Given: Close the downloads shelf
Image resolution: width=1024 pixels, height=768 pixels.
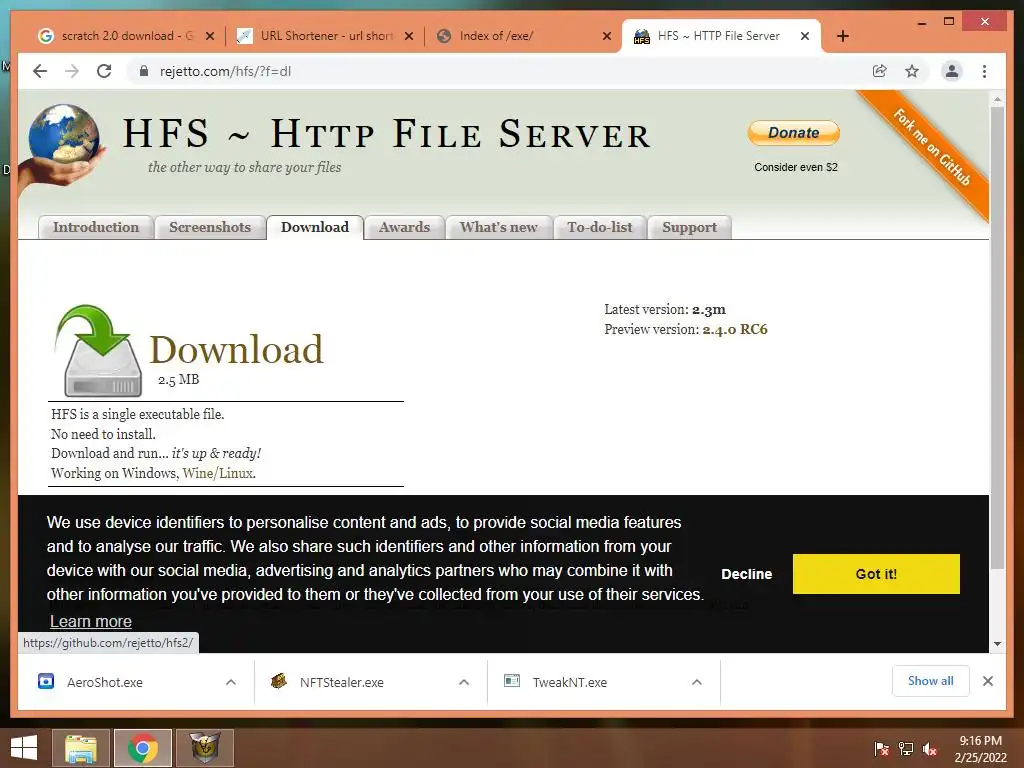Looking at the screenshot, I should [x=987, y=681].
